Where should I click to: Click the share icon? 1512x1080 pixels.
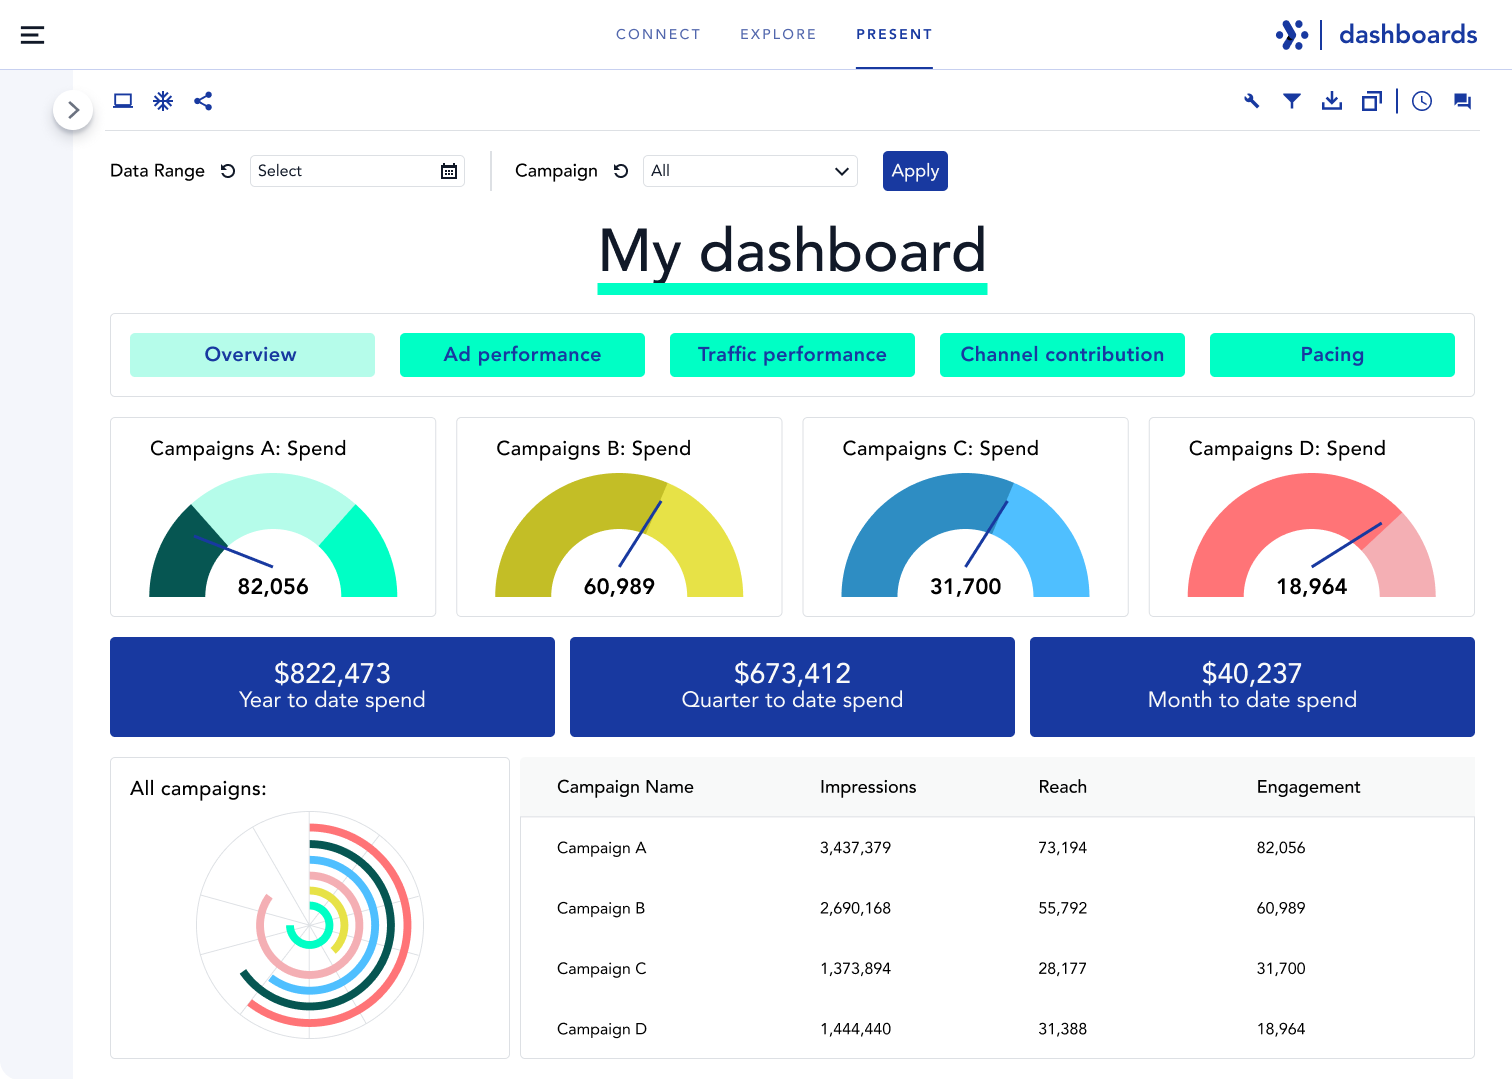pos(203,101)
